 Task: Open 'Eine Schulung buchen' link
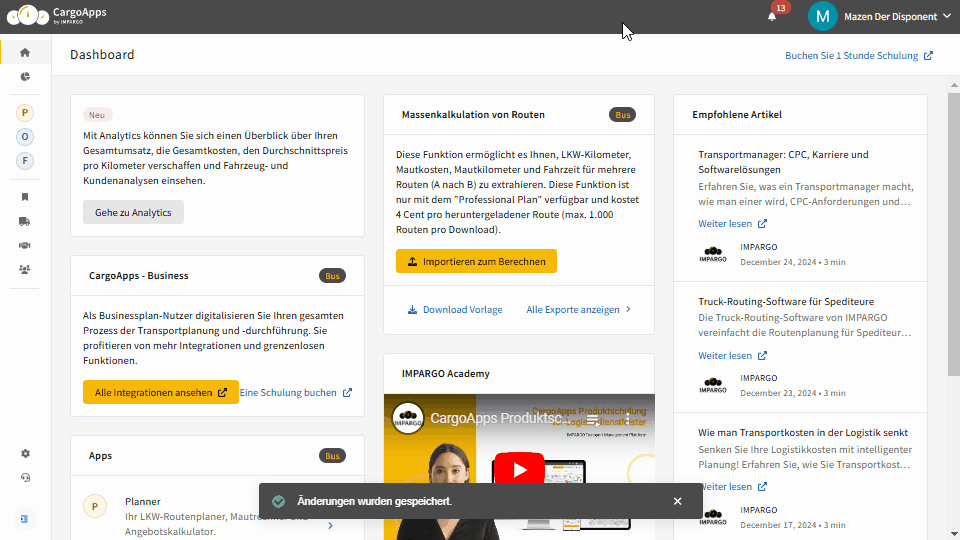pos(295,392)
